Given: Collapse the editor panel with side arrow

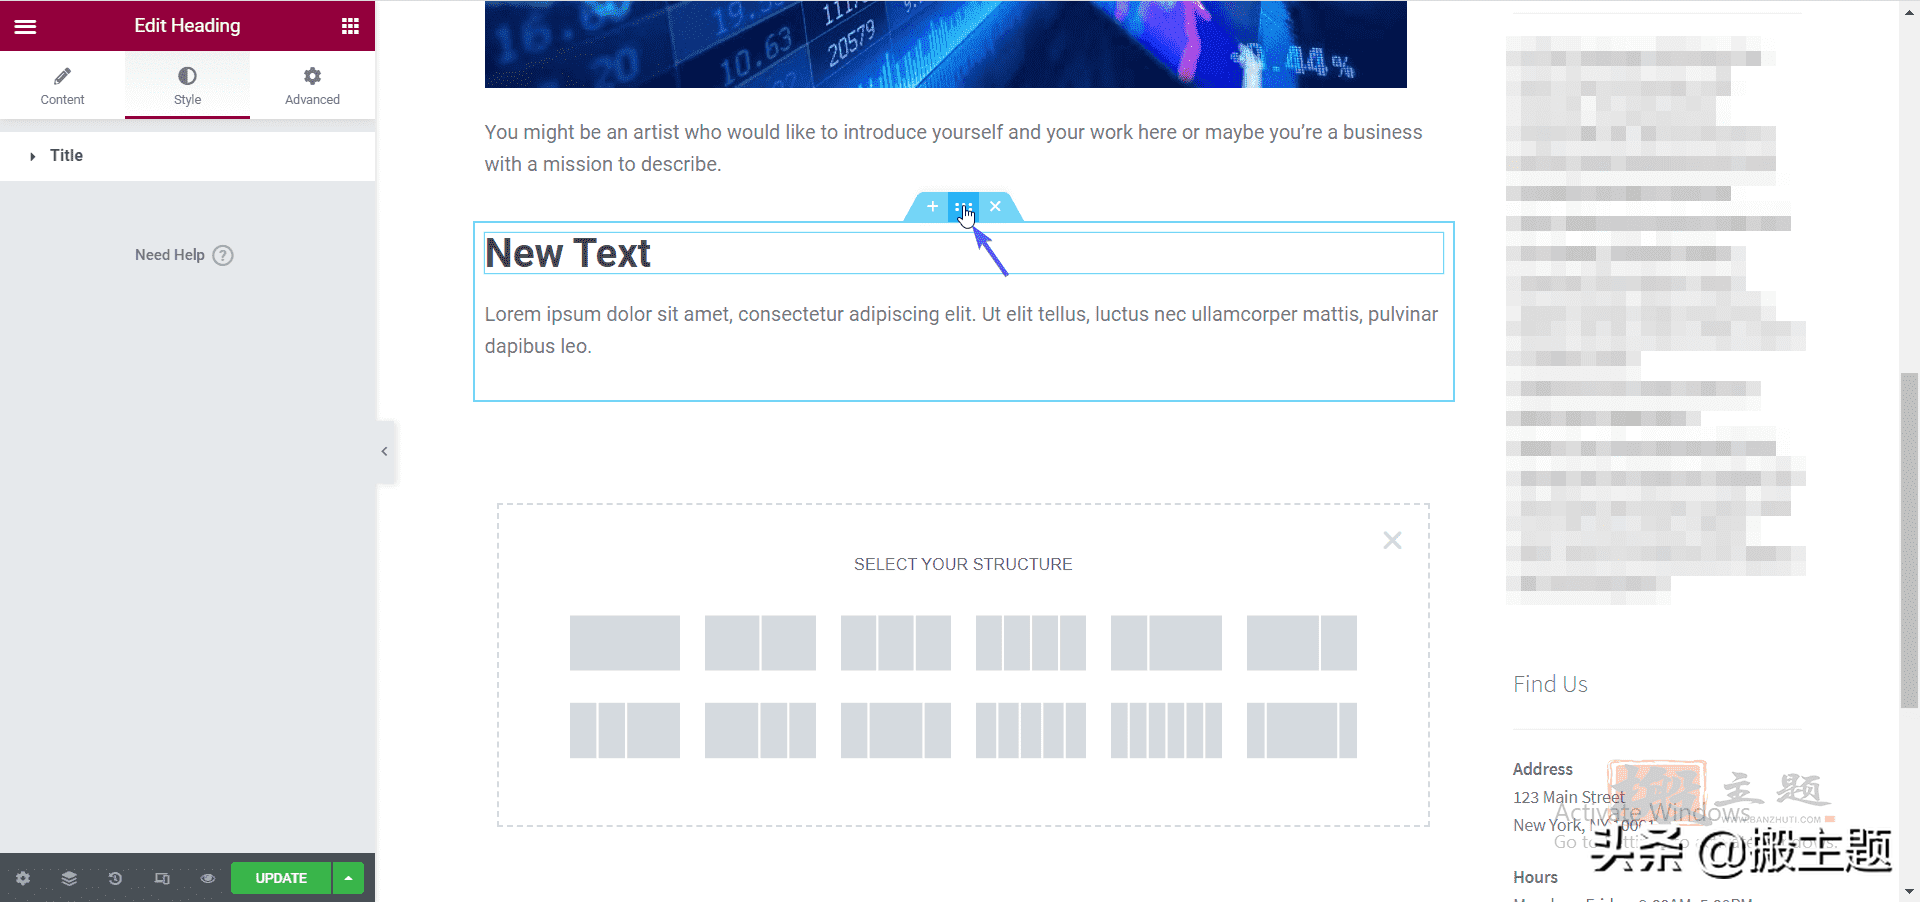Looking at the screenshot, I should (x=385, y=452).
